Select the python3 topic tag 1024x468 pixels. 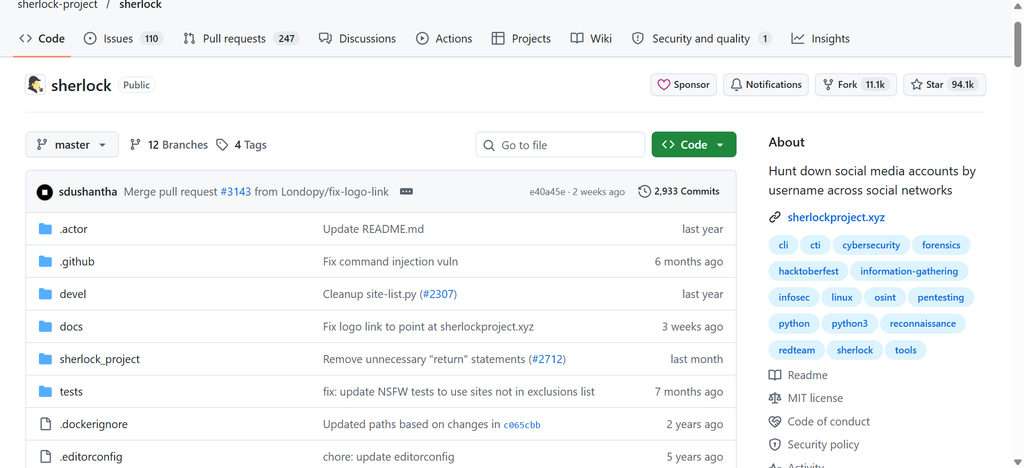click(x=850, y=324)
